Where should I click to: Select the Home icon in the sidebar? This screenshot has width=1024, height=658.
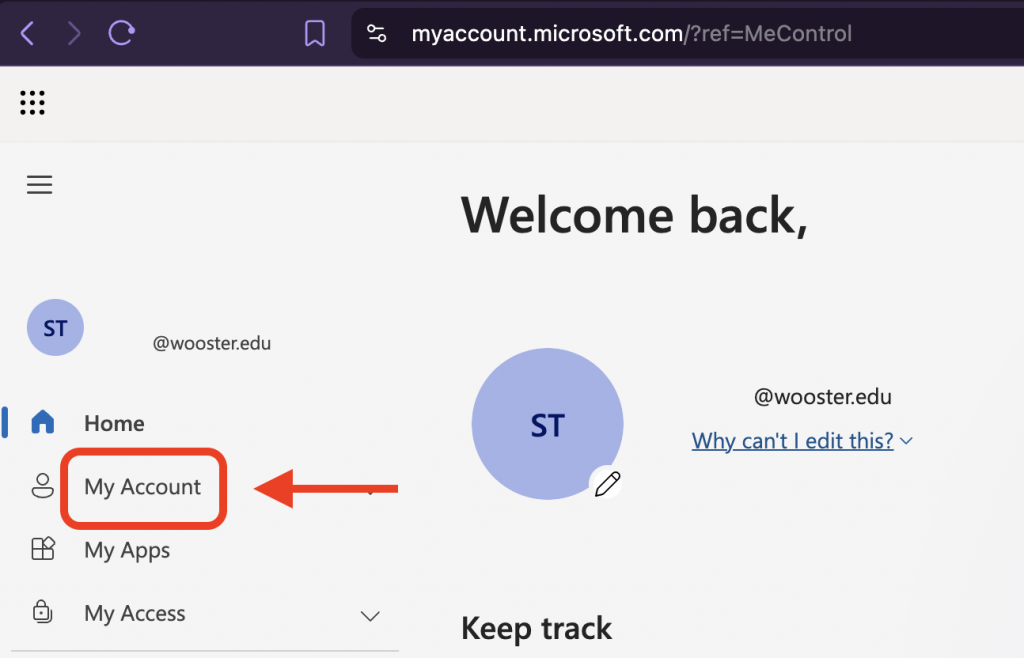pyautogui.click(x=43, y=422)
